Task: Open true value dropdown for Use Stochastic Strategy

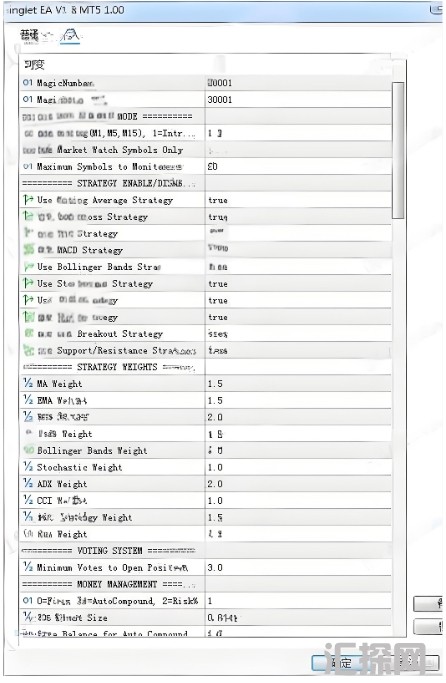Action: (x=298, y=284)
